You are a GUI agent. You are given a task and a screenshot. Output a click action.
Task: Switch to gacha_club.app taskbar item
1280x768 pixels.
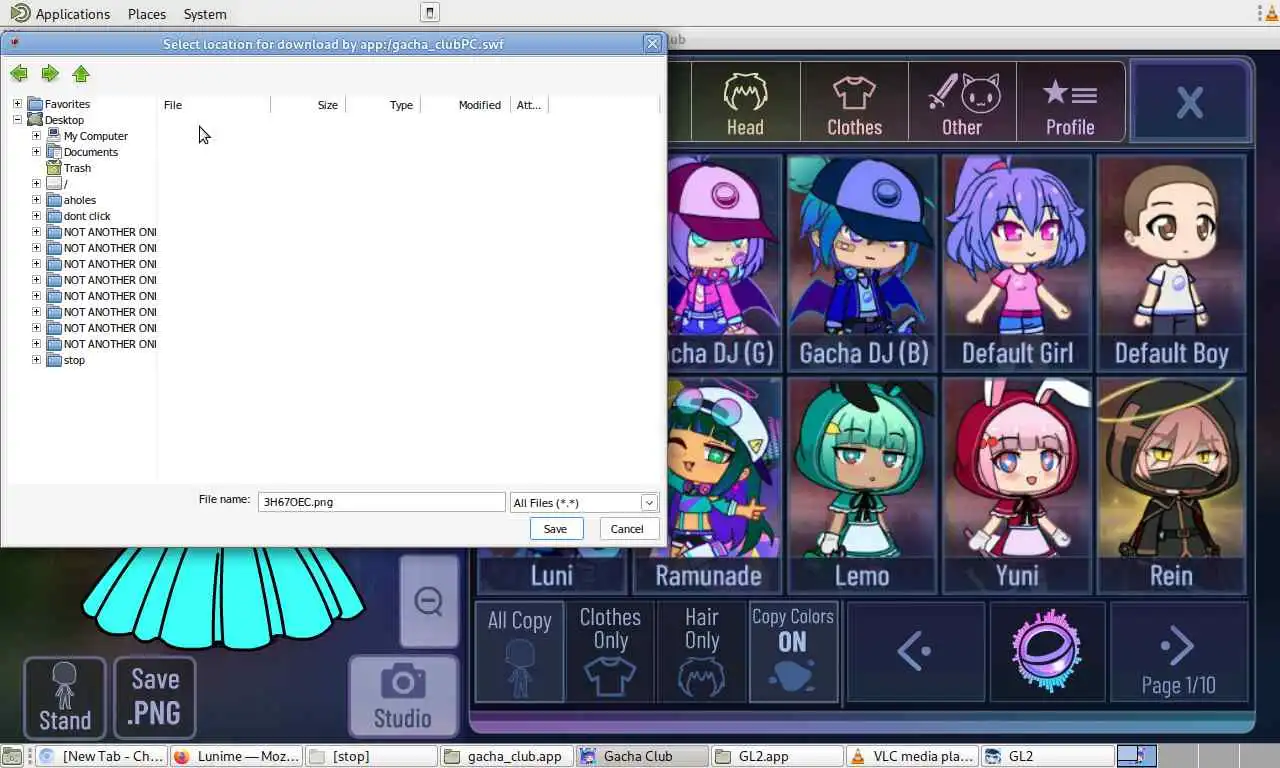[x=506, y=756]
